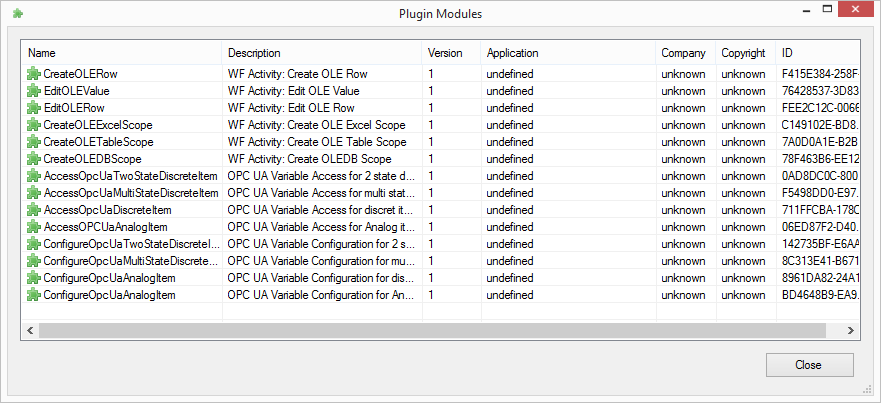Click the puzzle icon beside CreateOLERow
The width and height of the screenshot is (881, 403).
(x=34, y=74)
